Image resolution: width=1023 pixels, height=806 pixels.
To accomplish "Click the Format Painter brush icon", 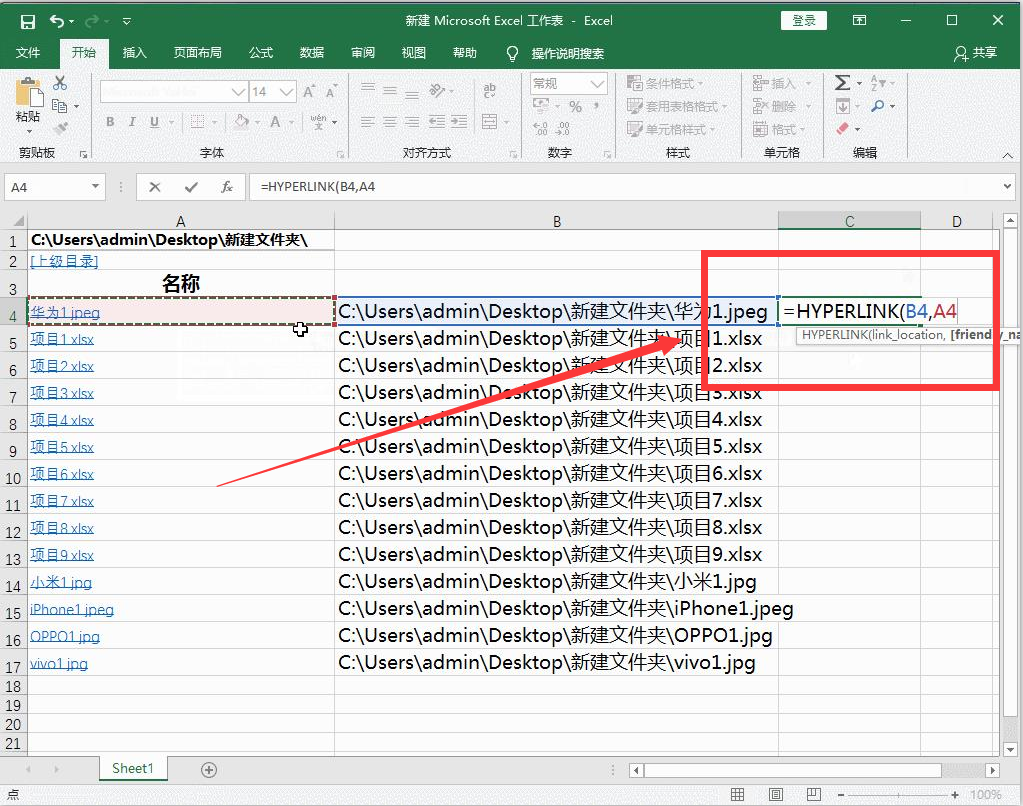I will [61, 129].
